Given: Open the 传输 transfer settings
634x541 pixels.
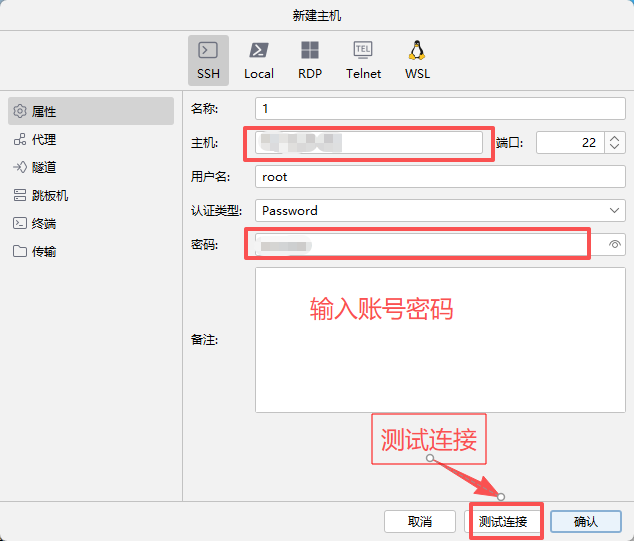Looking at the screenshot, I should tap(91, 251).
